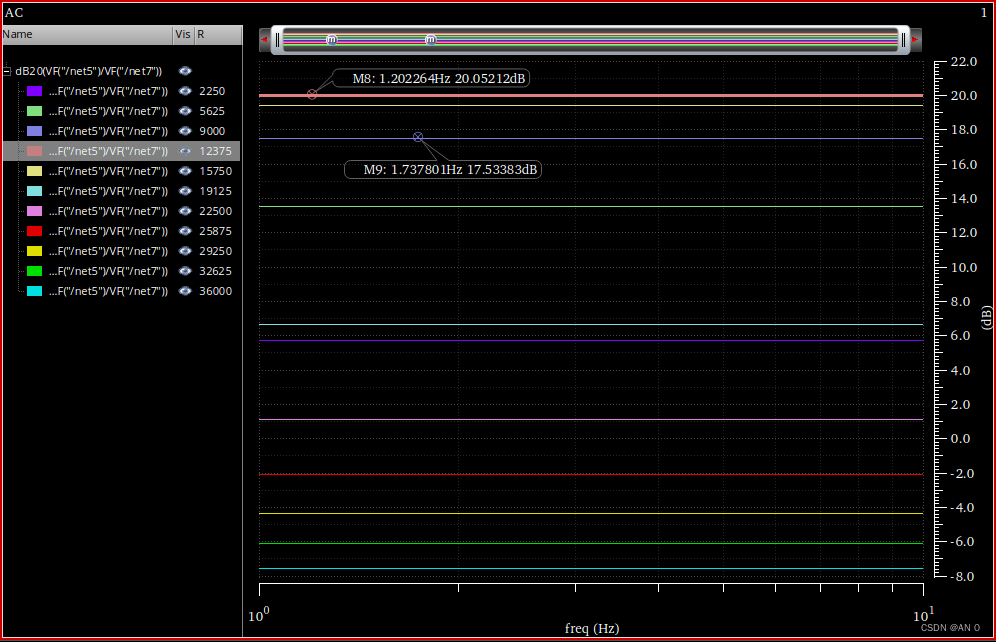Collapse the dB20 trace group tree
The width and height of the screenshot is (996, 642).
(7, 71)
